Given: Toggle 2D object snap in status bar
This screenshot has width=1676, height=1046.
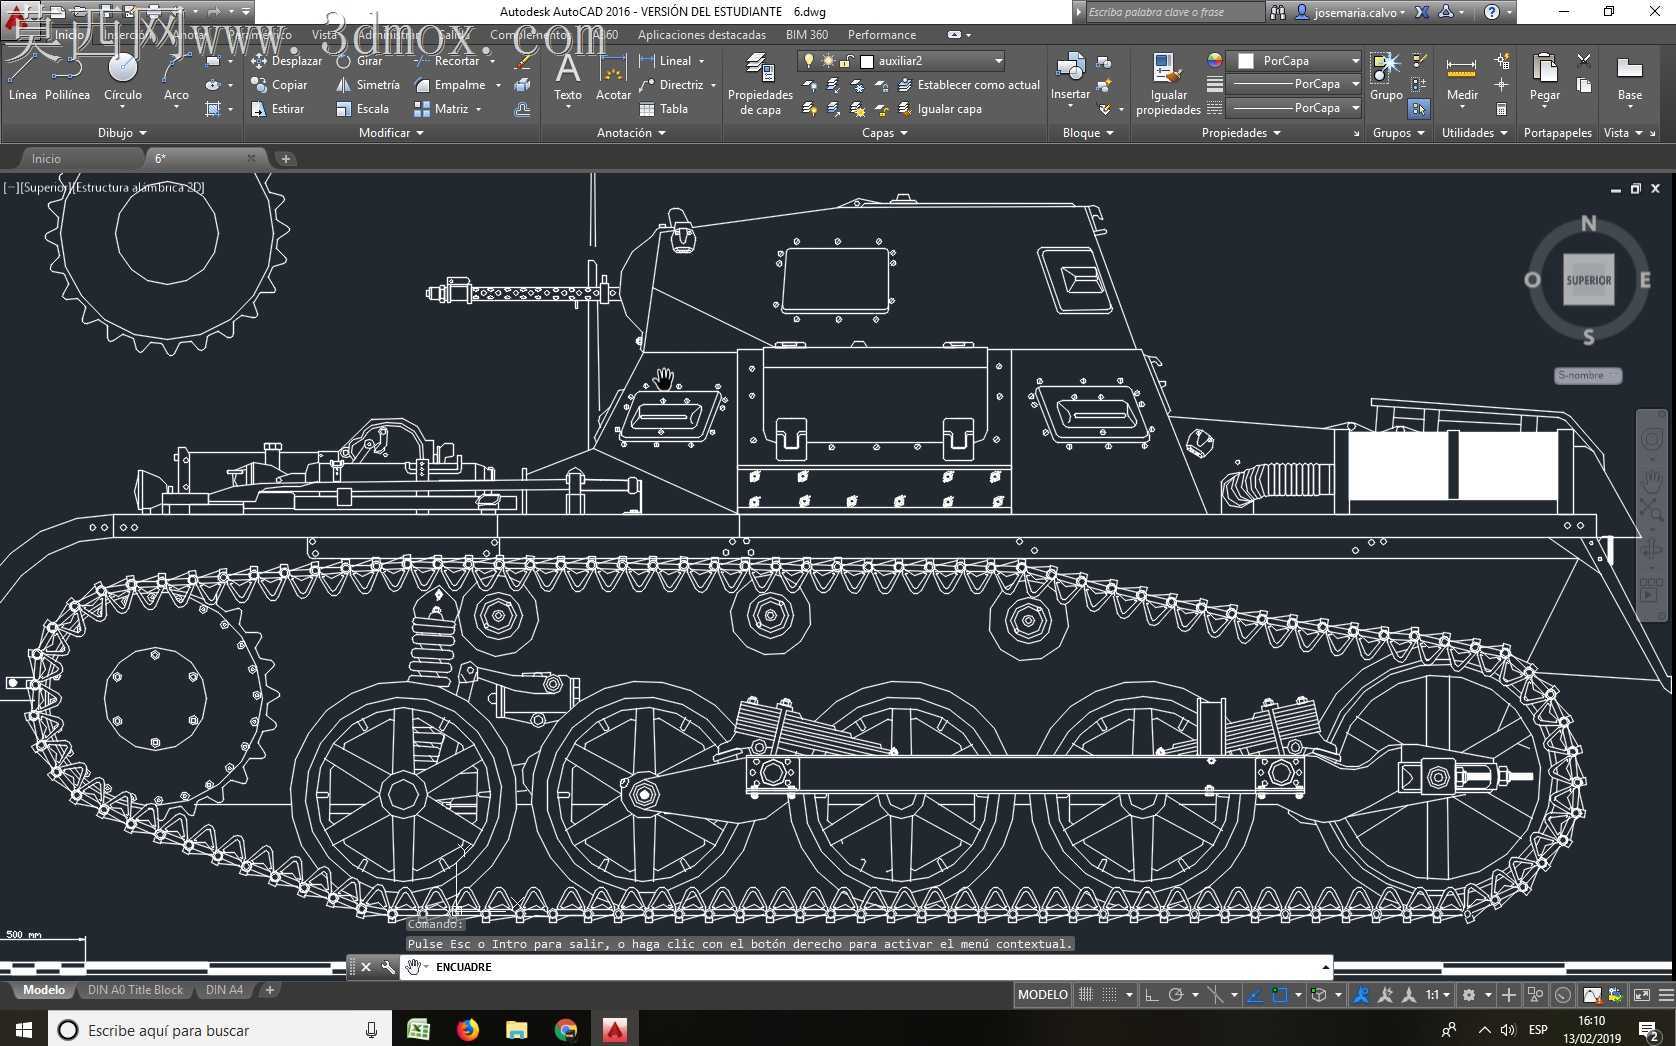Looking at the screenshot, I should pos(1279,995).
